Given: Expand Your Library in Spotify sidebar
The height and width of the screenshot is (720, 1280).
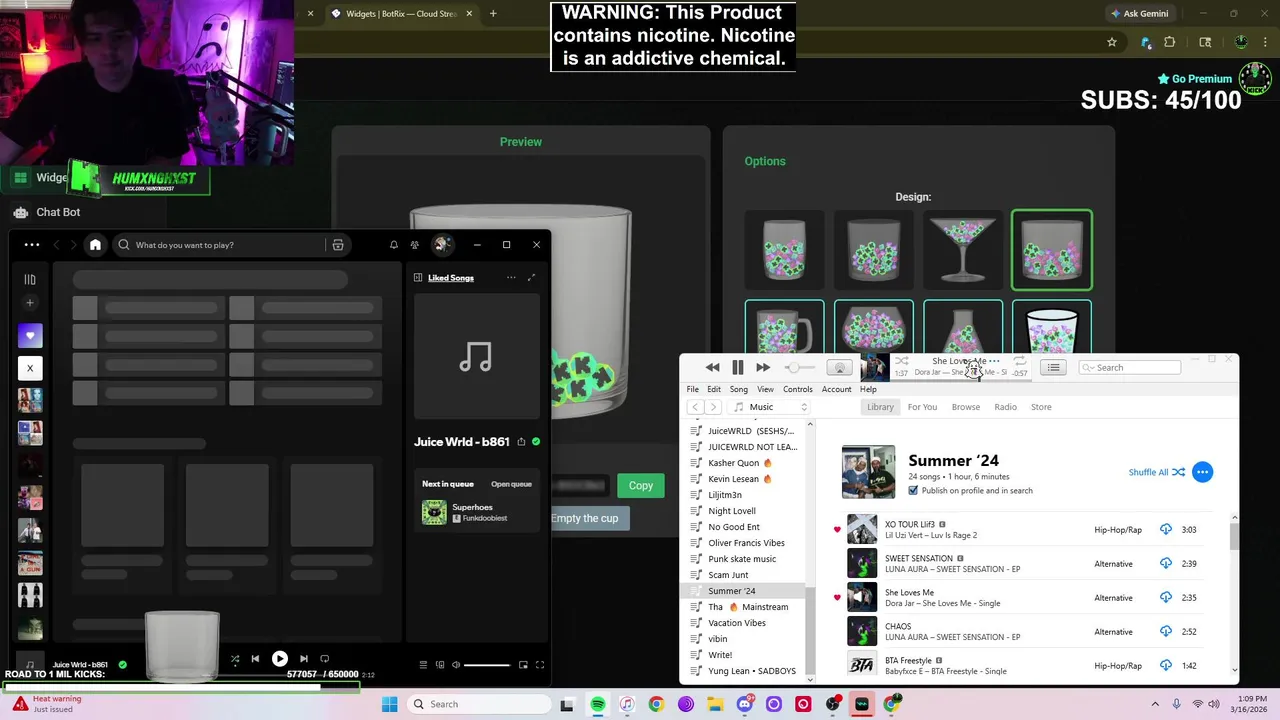Looking at the screenshot, I should pyautogui.click(x=30, y=280).
